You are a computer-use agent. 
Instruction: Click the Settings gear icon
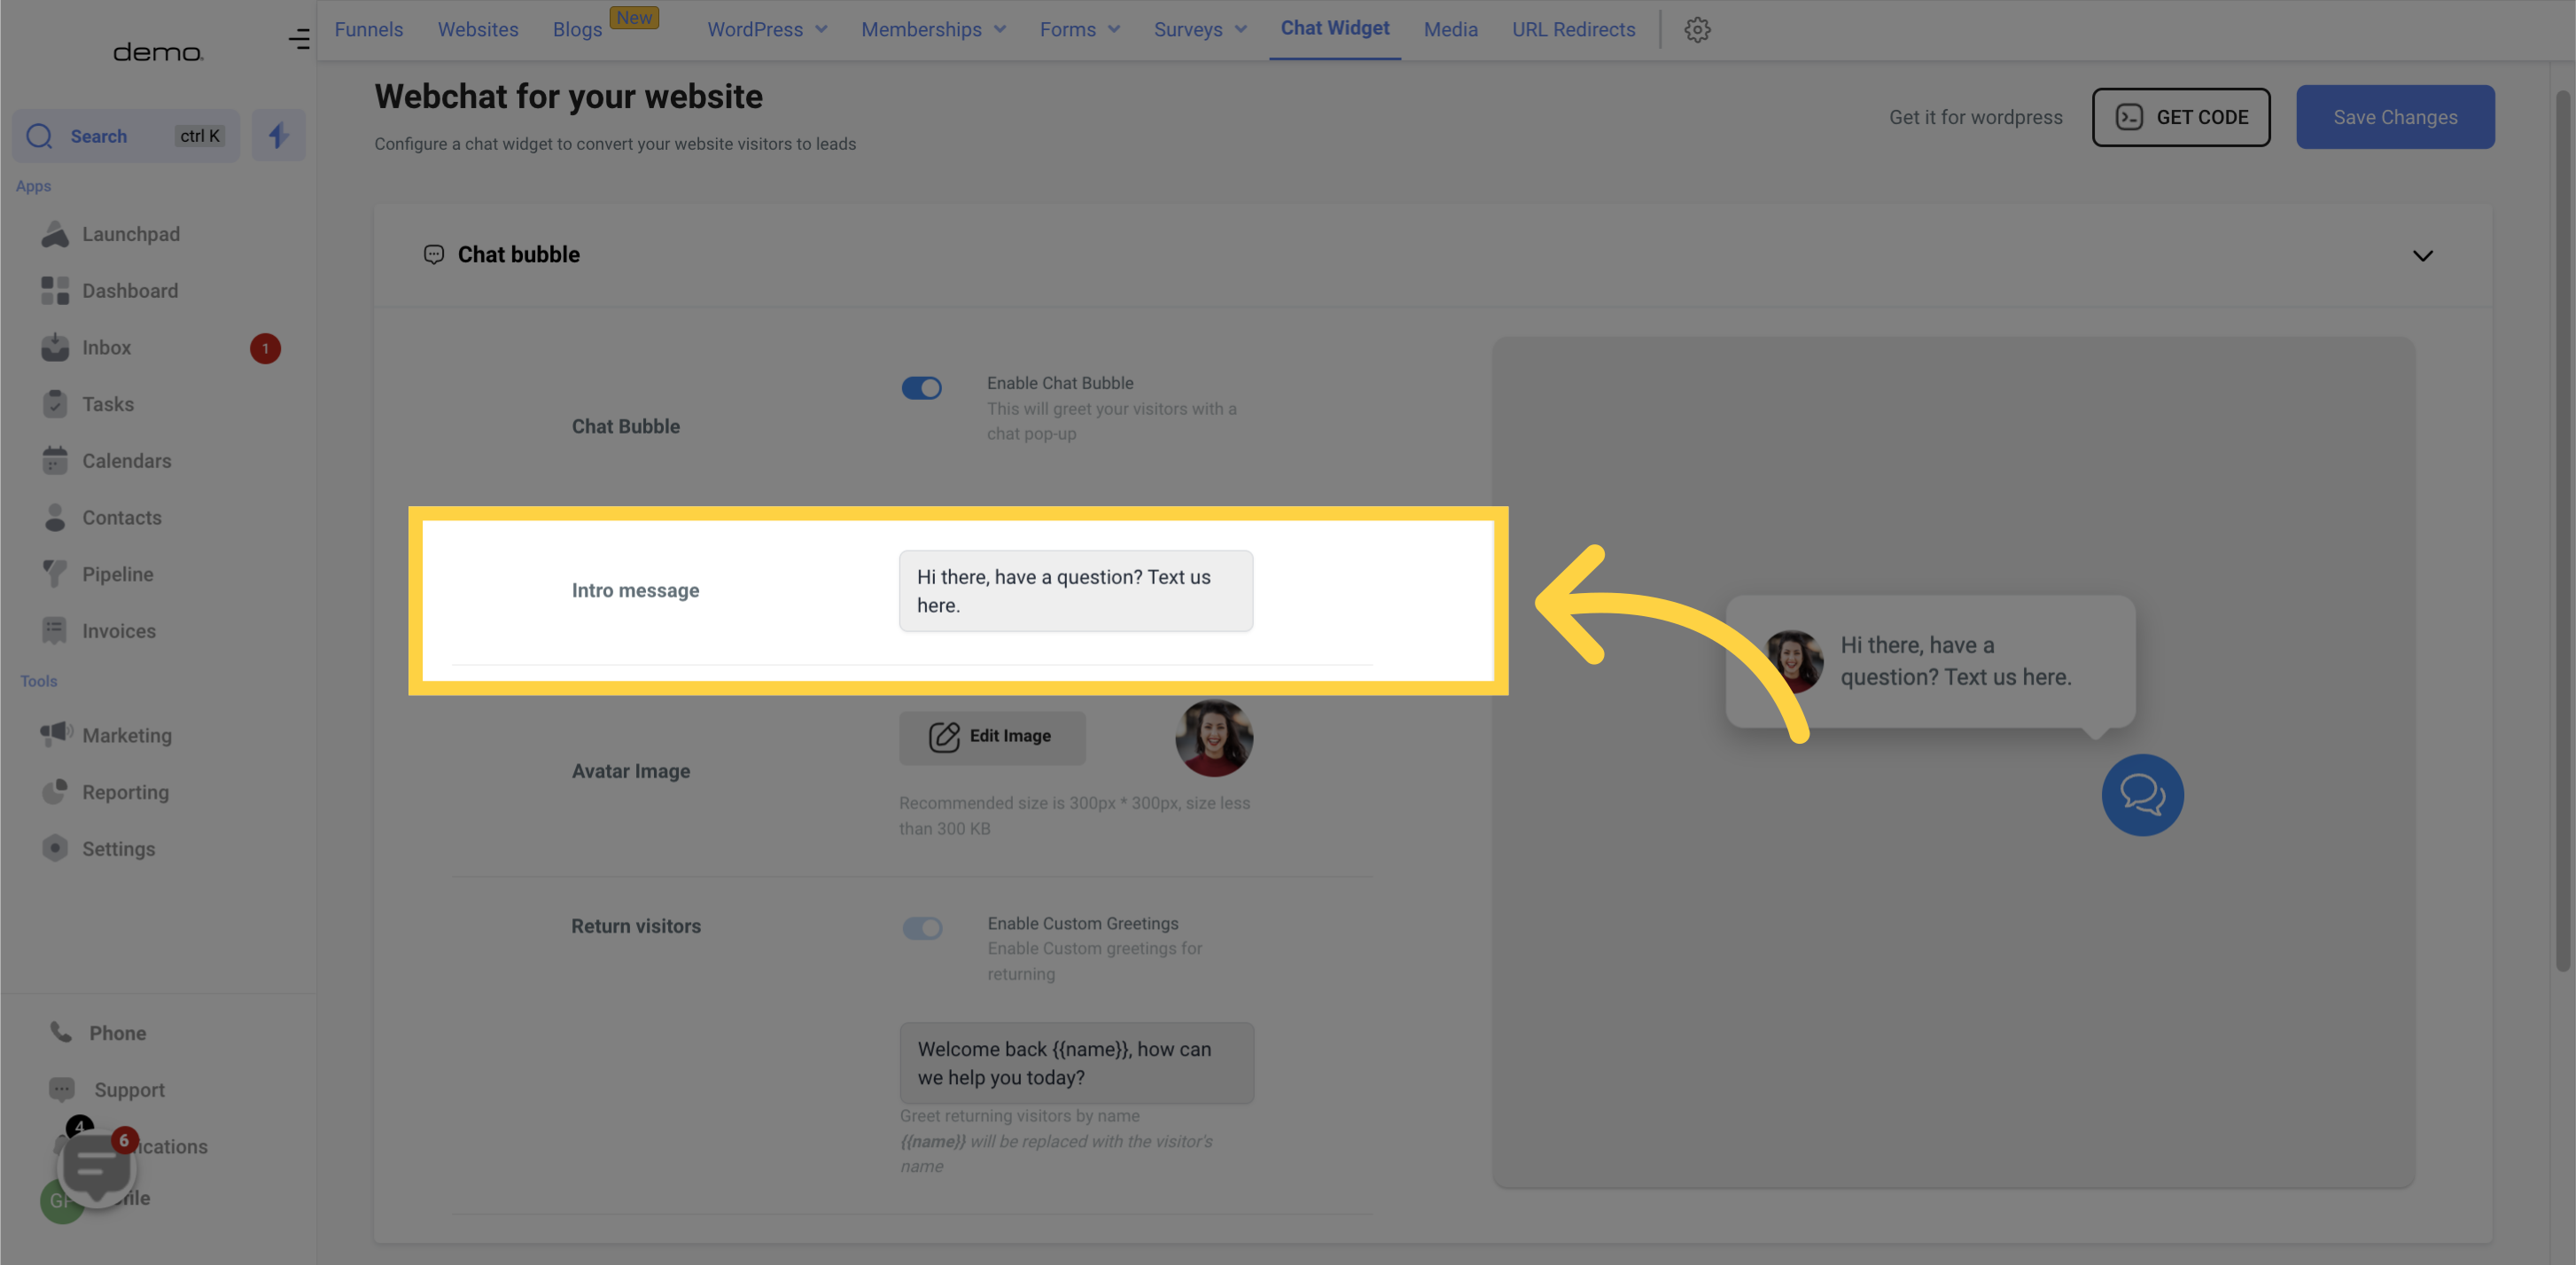pyautogui.click(x=1697, y=29)
